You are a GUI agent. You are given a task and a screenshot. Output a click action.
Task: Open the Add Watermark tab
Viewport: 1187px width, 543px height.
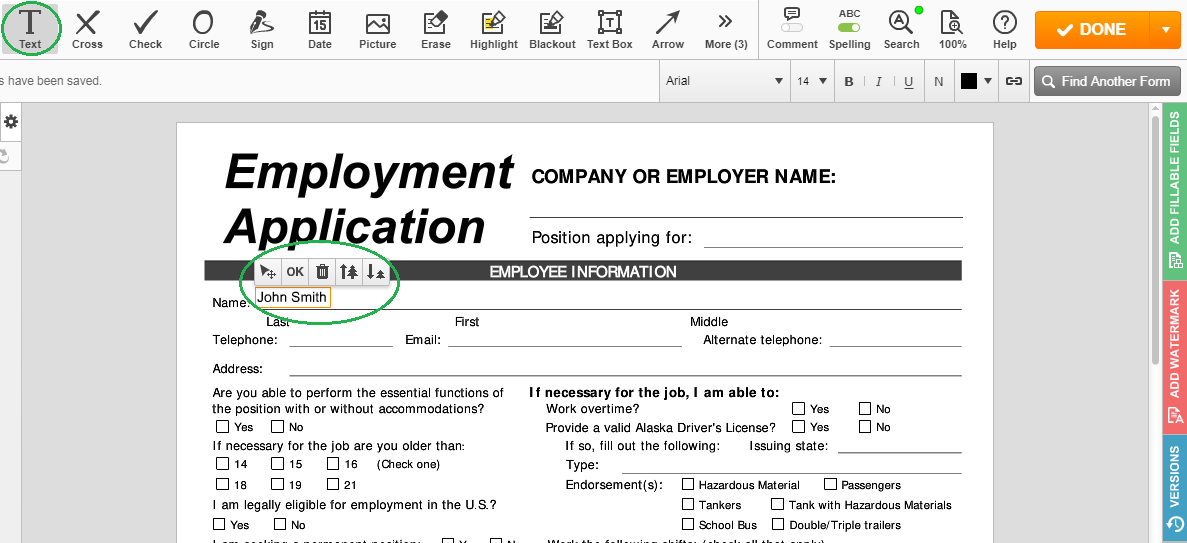coord(1175,357)
